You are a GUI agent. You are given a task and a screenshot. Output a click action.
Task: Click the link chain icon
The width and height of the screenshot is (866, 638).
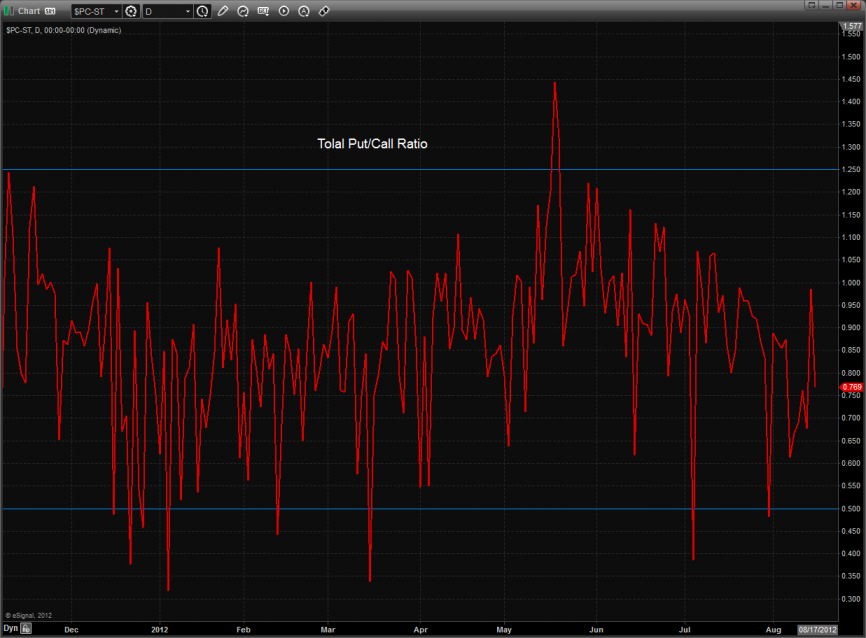click(x=324, y=11)
